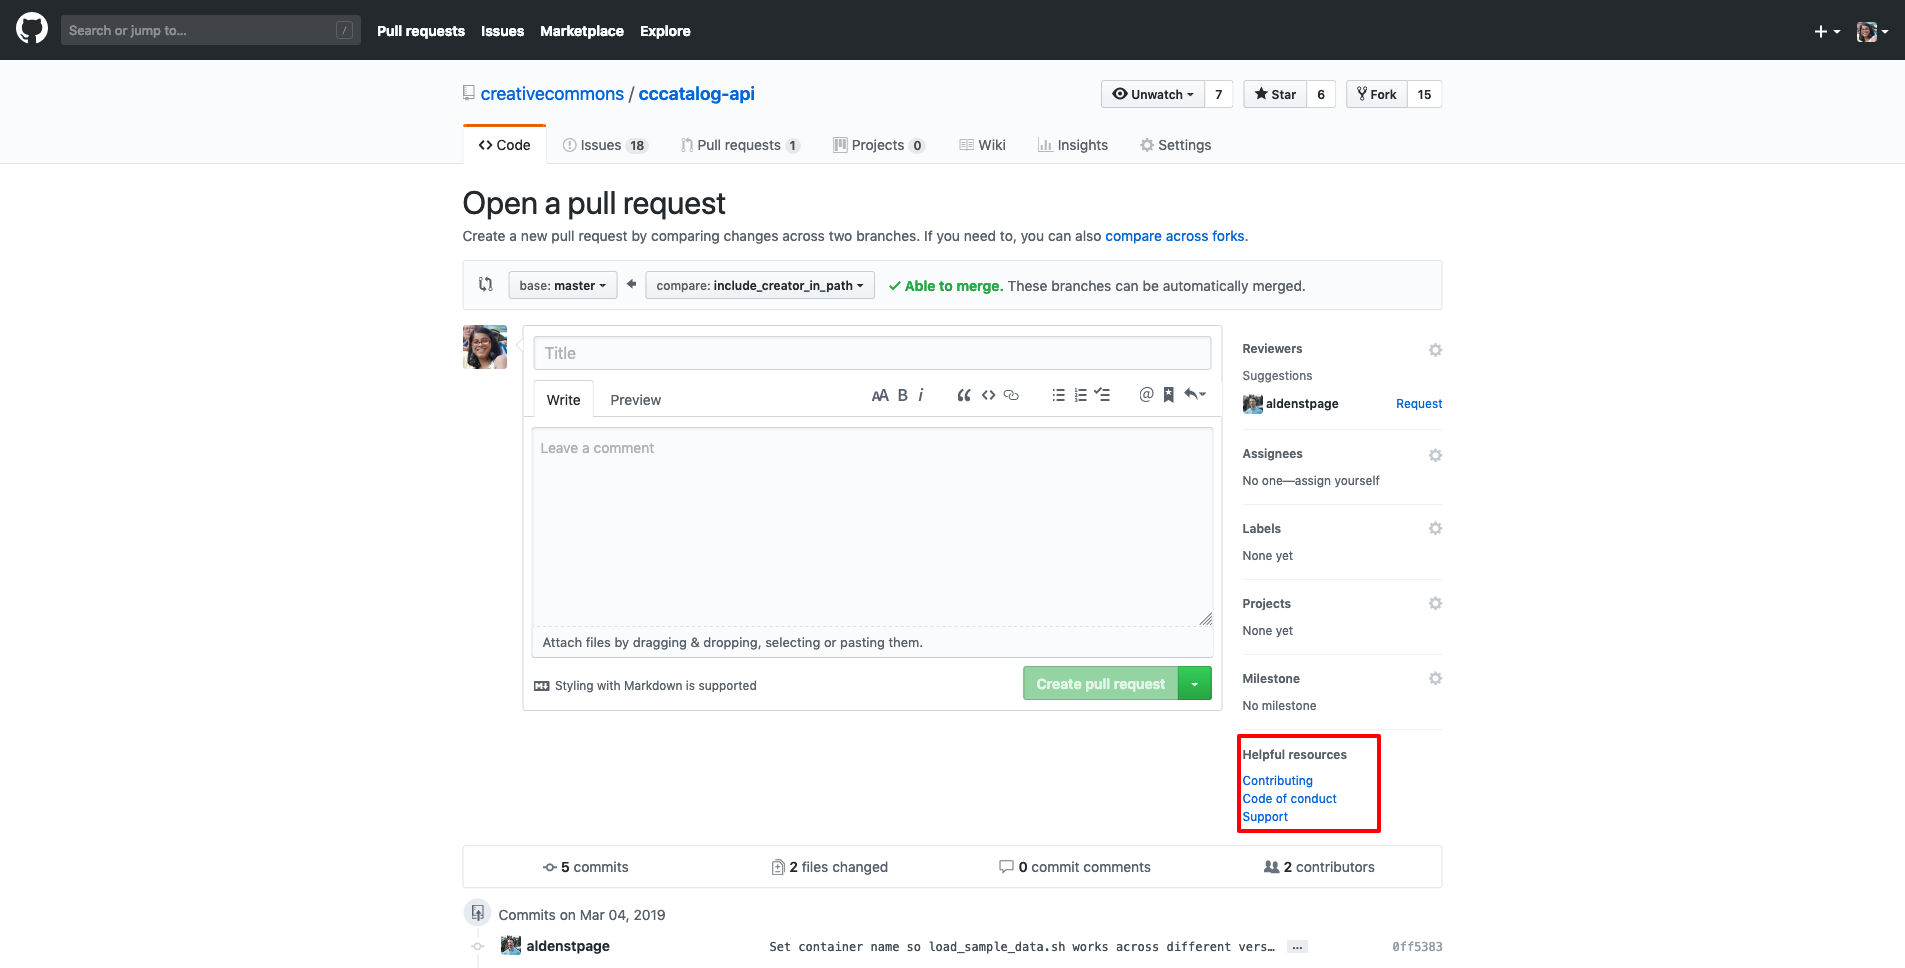Click the compare across forks link

(x=1174, y=236)
